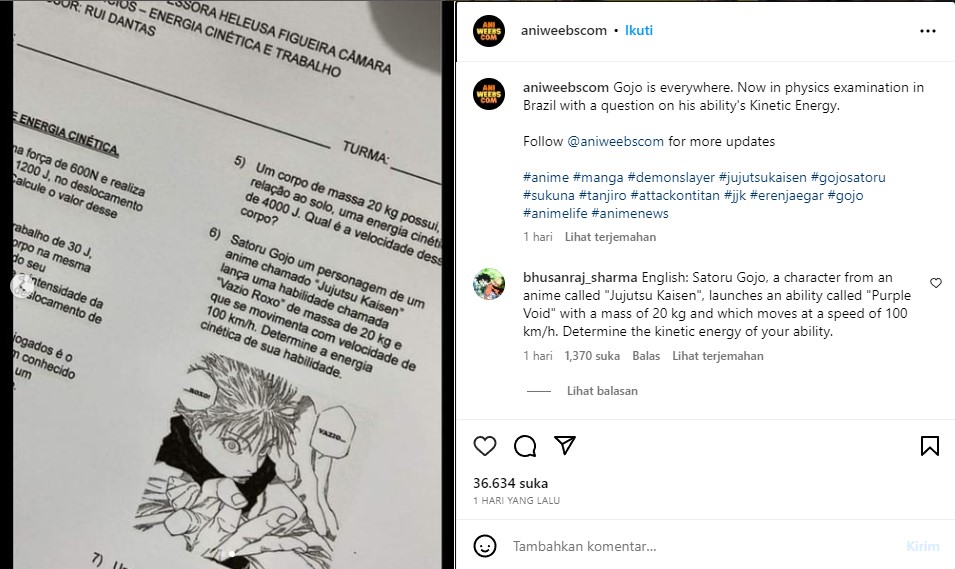Open bhusanraj_sharma's profile picture
Viewport: 955px width, 569px height.
pyautogui.click(x=489, y=284)
